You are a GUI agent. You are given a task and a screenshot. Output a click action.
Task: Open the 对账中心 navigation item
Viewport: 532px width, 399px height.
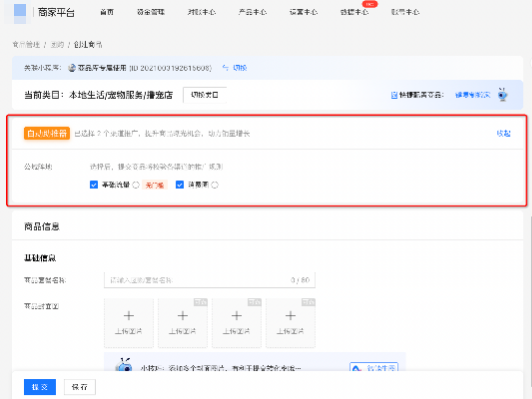202,12
